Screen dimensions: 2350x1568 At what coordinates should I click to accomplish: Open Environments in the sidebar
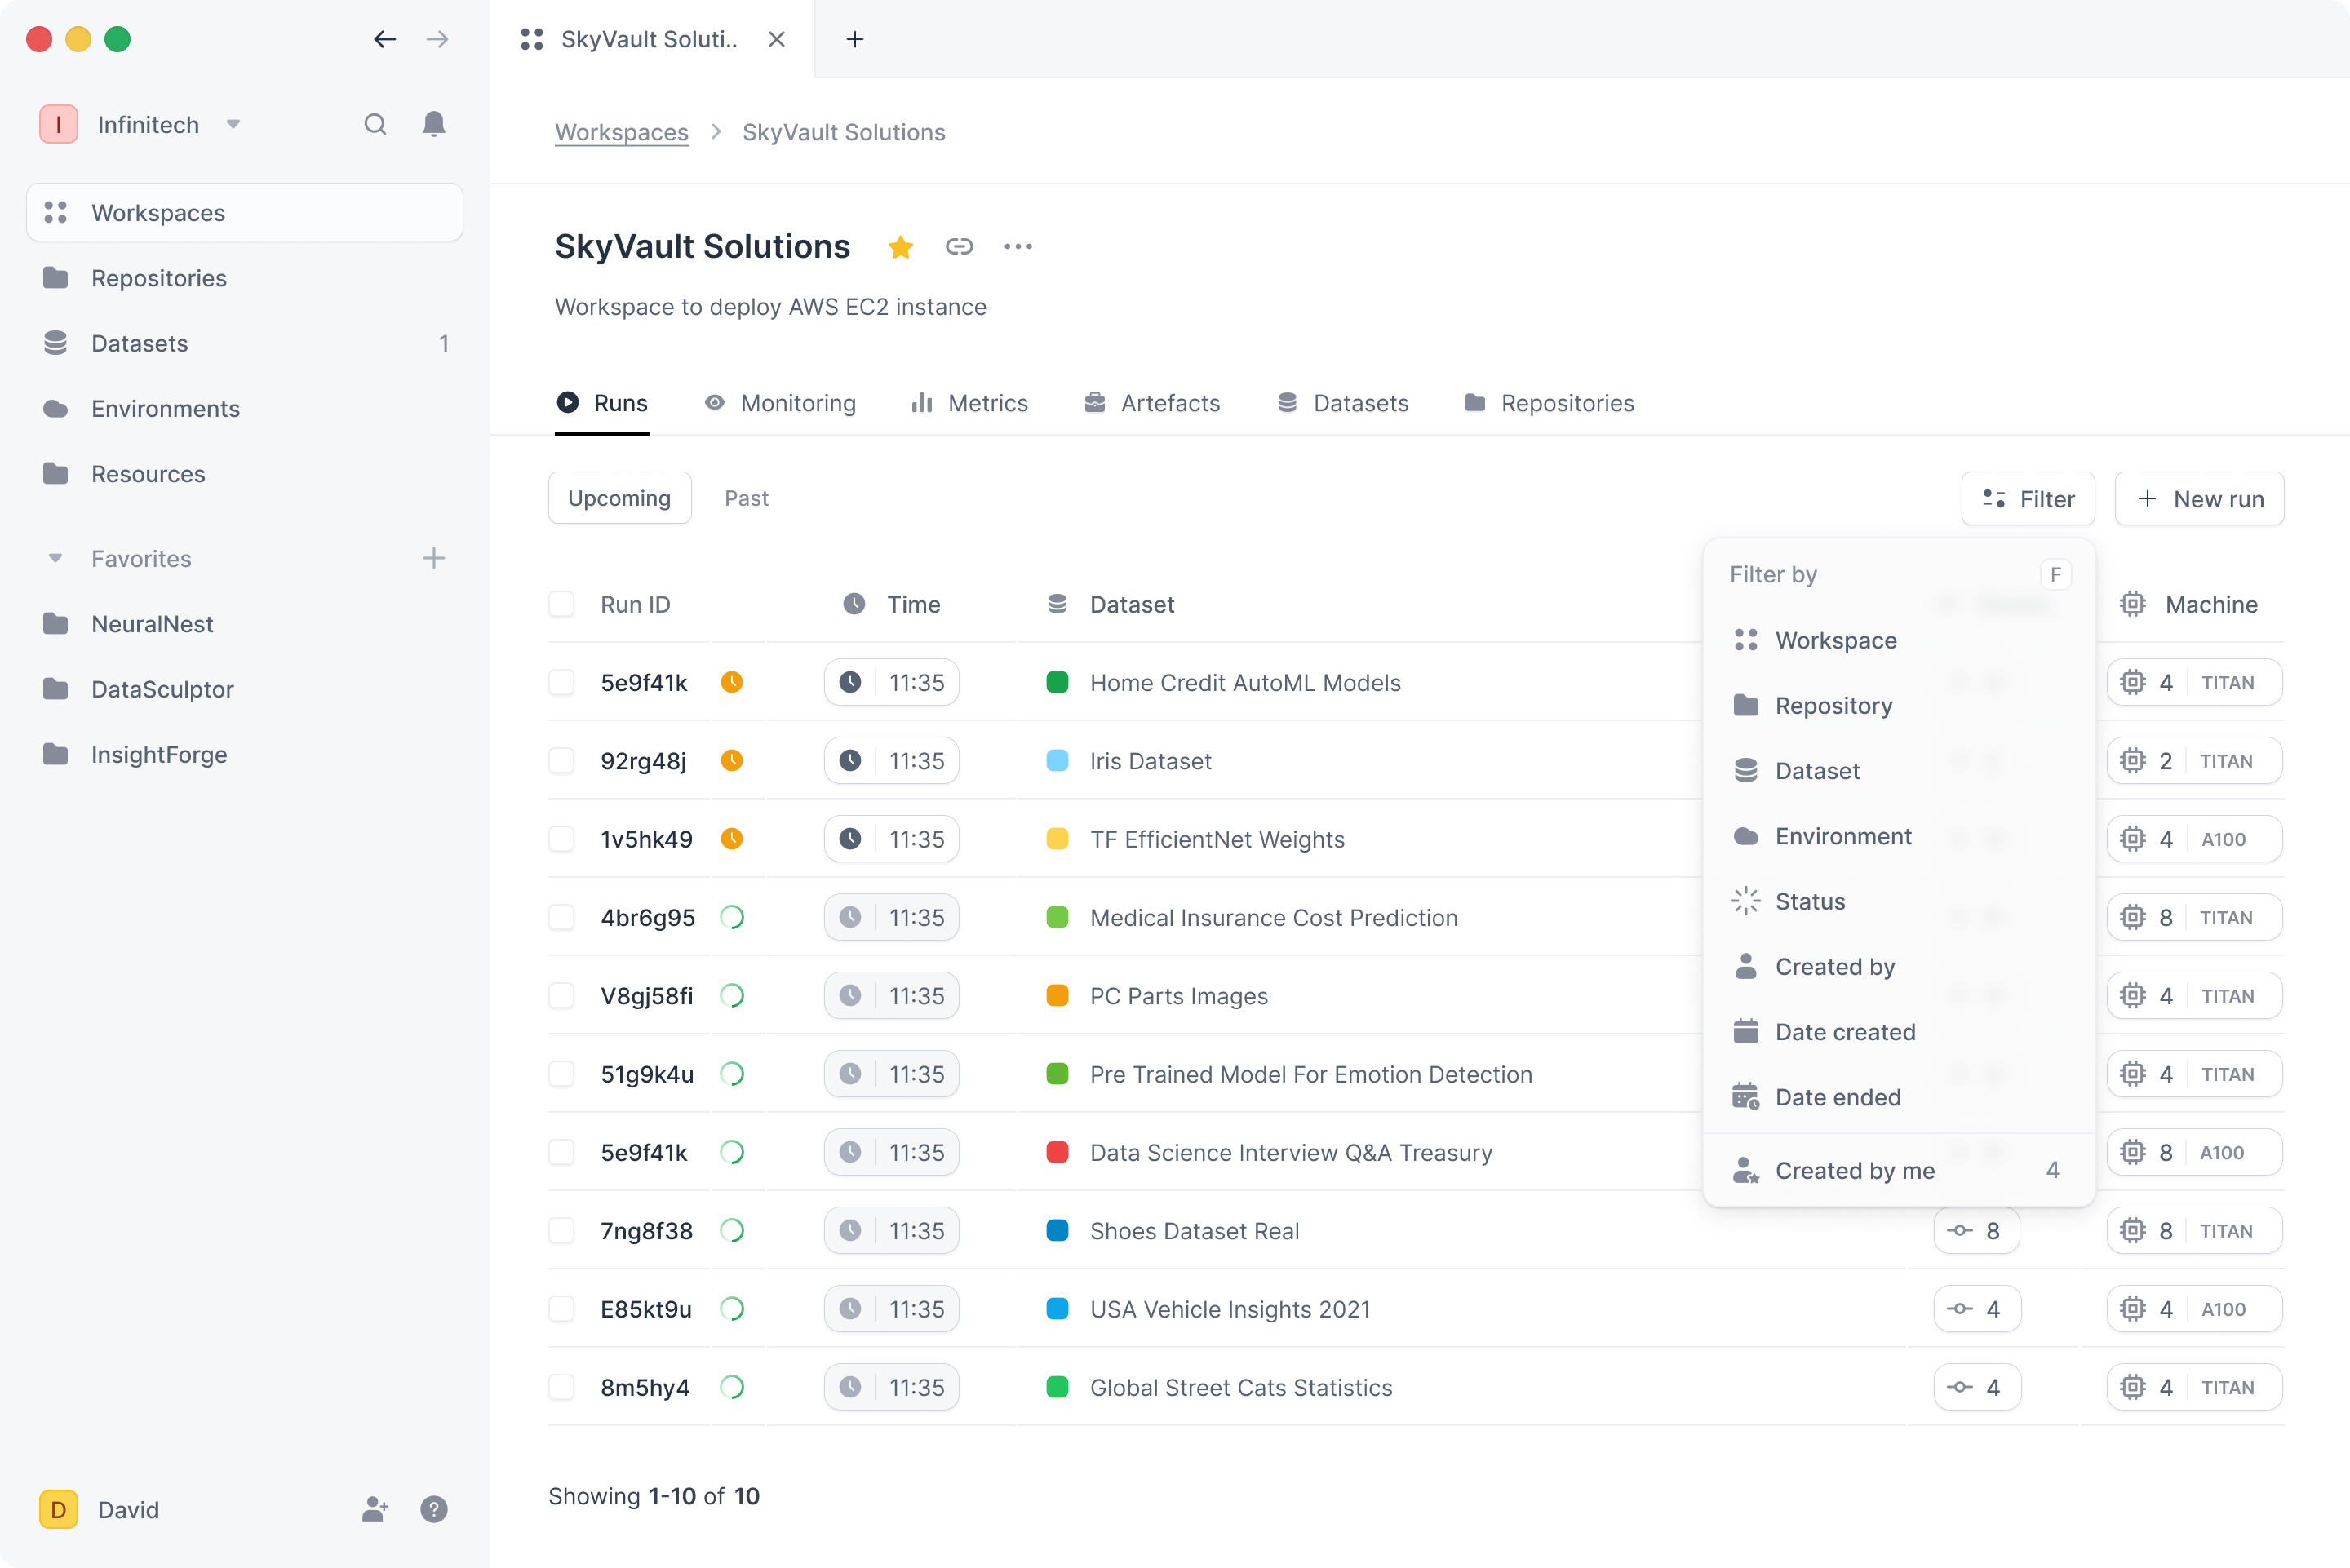tap(244, 408)
